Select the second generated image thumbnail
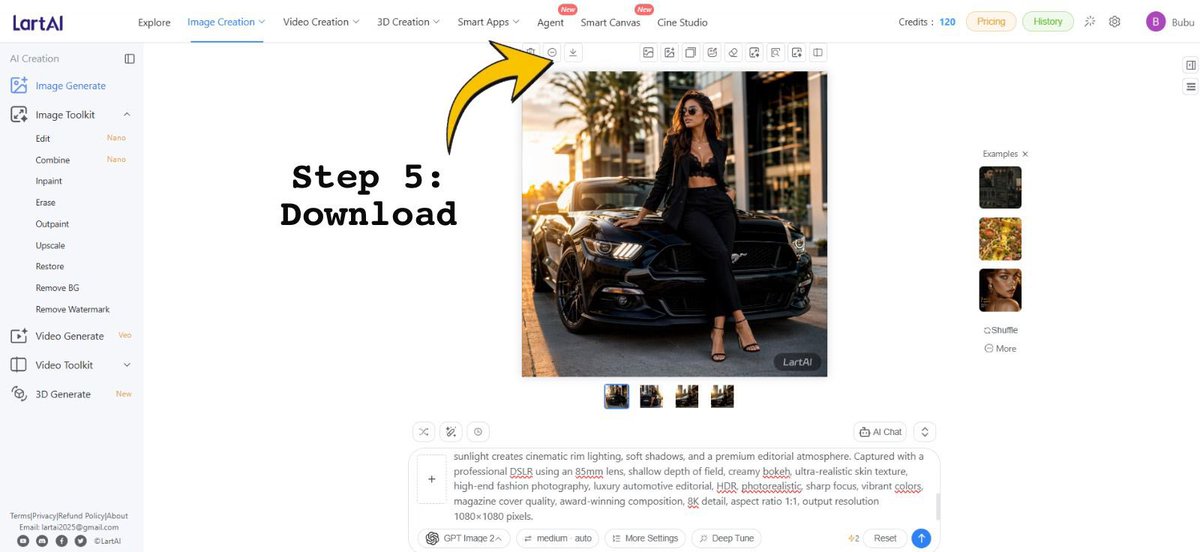This screenshot has width=1200, height=552. click(x=651, y=396)
